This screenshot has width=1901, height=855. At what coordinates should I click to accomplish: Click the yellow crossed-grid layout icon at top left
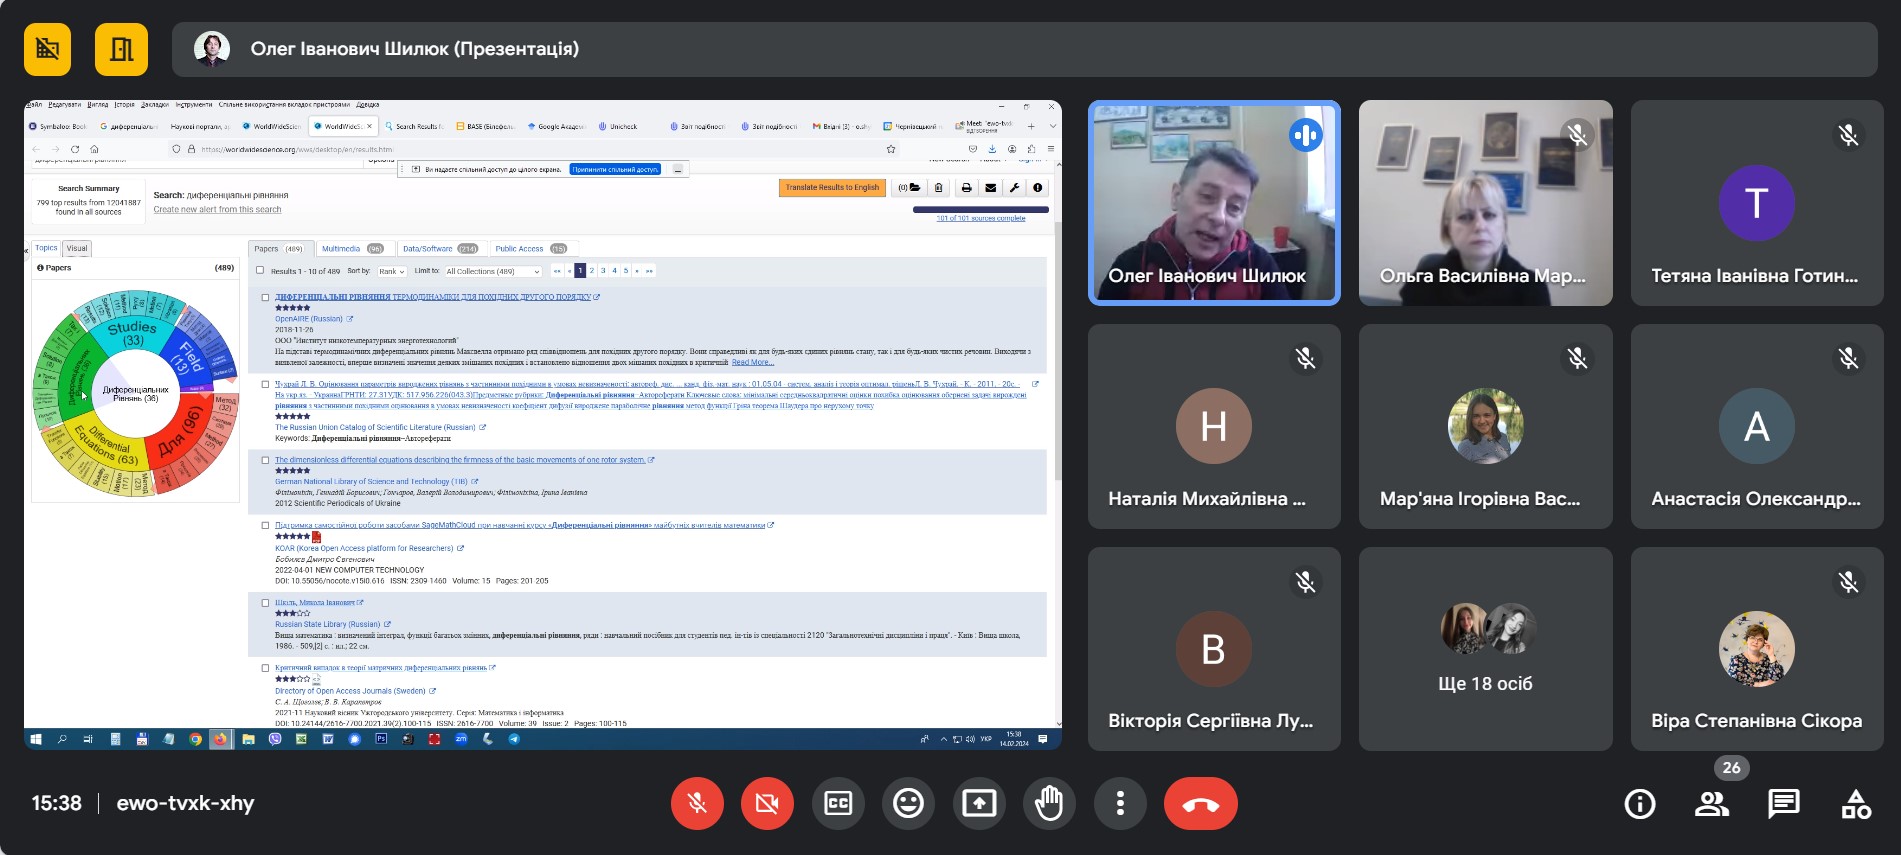47,49
